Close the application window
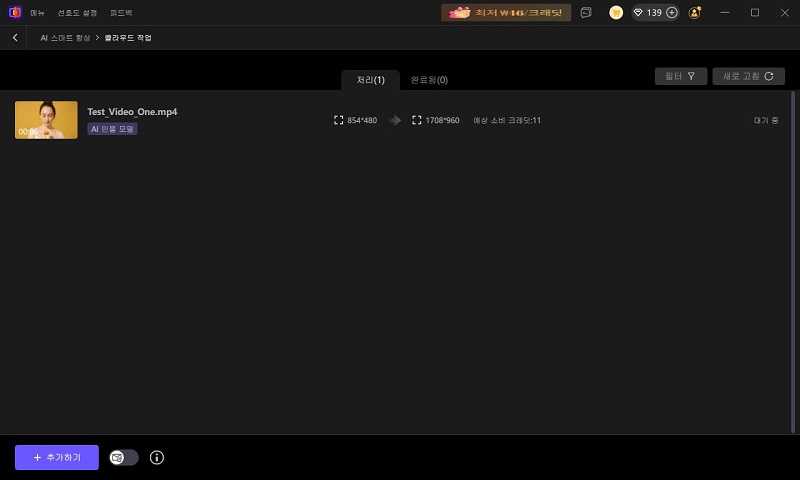 (x=785, y=13)
